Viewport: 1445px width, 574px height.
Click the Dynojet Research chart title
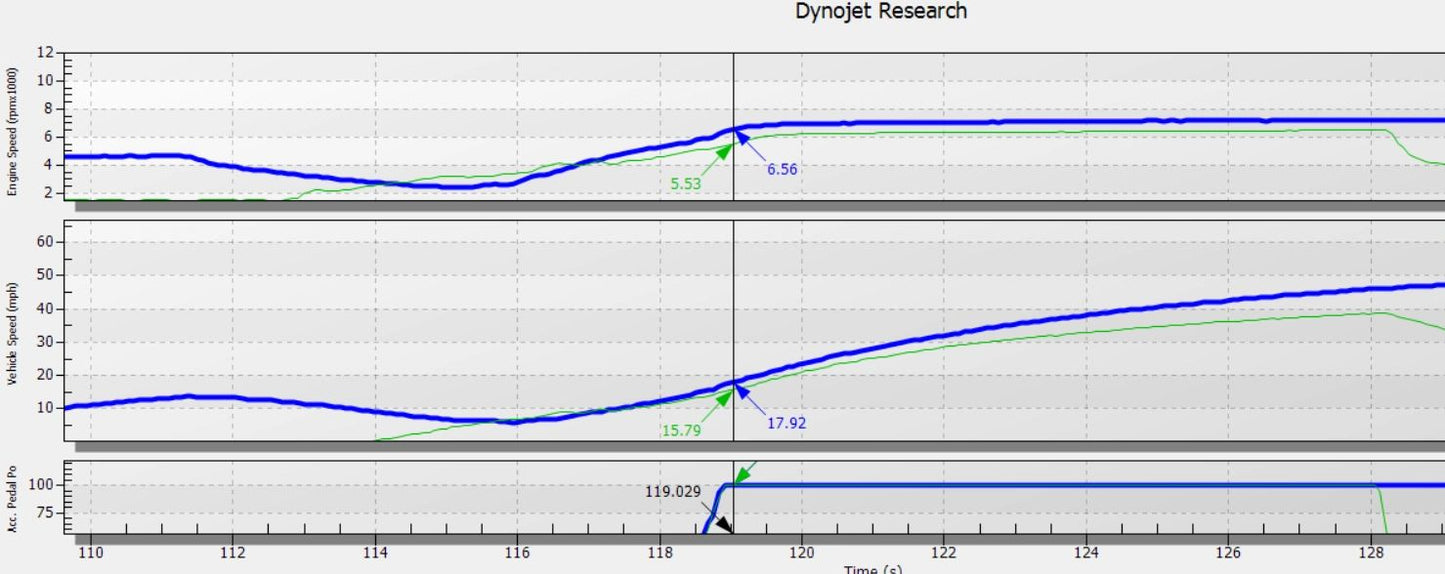pos(881,12)
